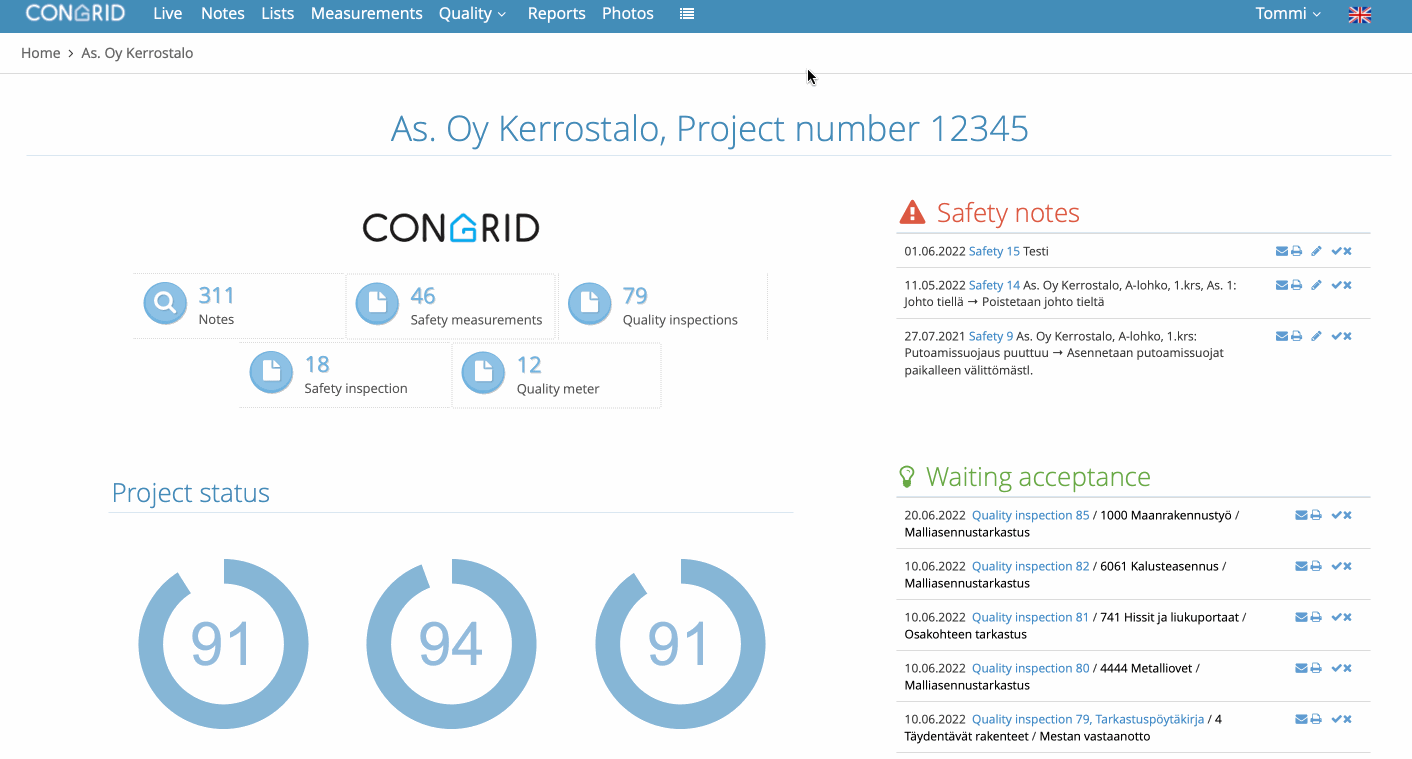Click the document icon for Quality meter
This screenshot has height=759, width=1412.
coord(483,372)
